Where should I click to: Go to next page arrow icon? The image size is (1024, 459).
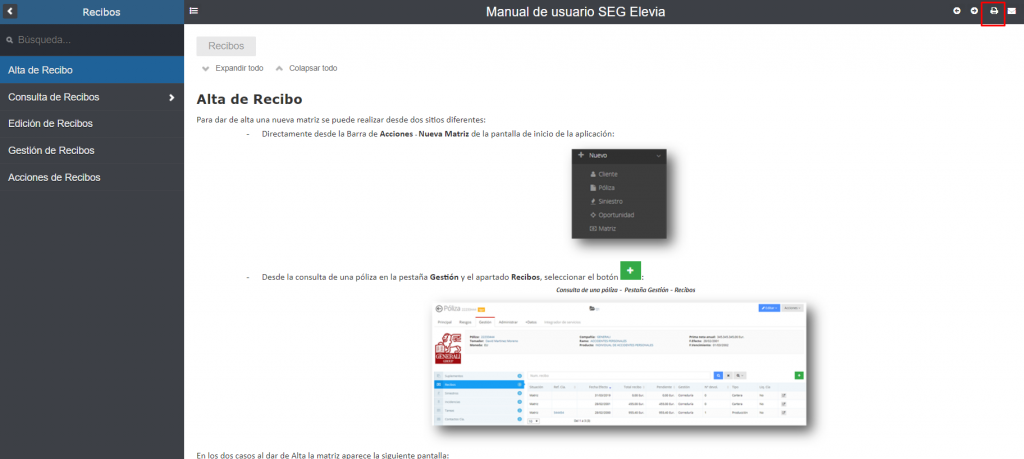(974, 11)
